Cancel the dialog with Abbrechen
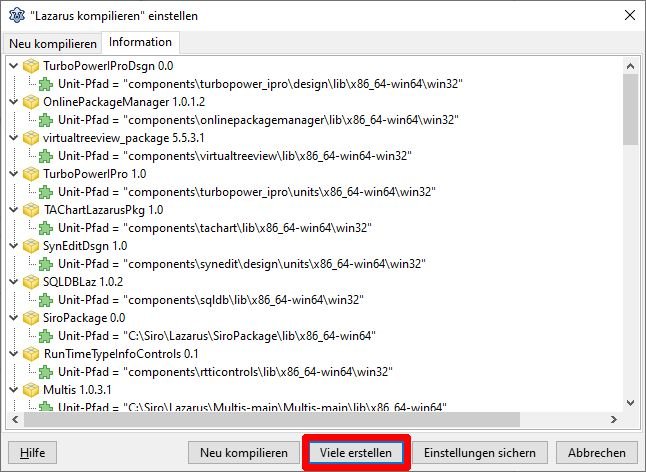 tap(597, 453)
